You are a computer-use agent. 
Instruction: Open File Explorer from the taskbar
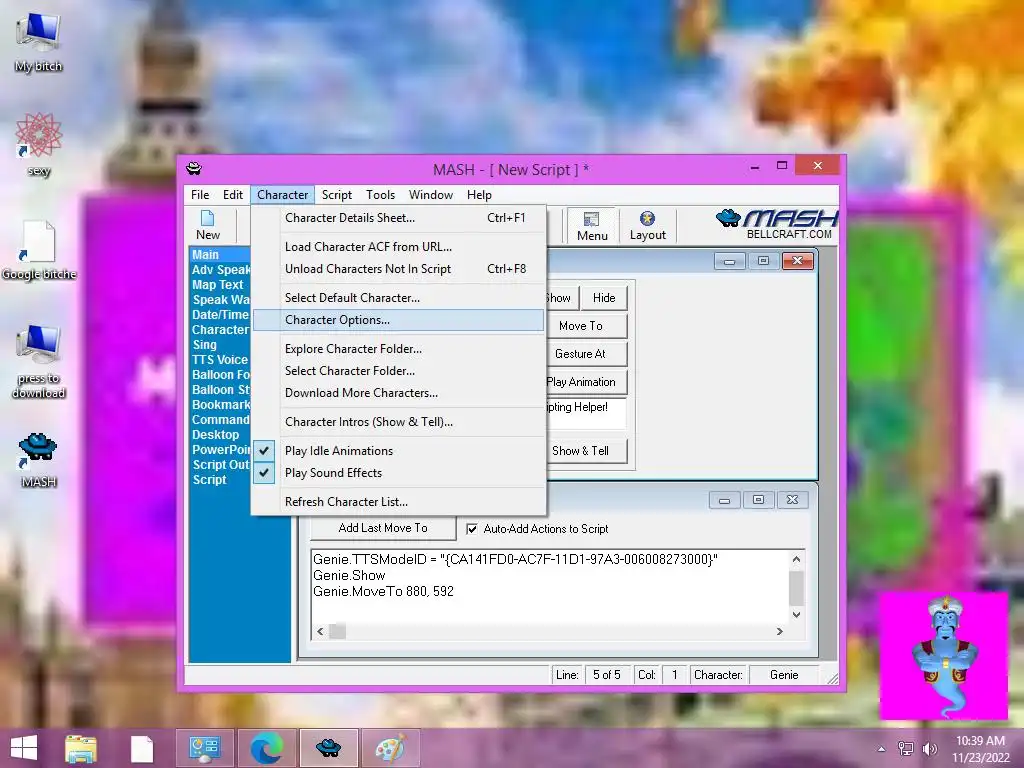81,748
